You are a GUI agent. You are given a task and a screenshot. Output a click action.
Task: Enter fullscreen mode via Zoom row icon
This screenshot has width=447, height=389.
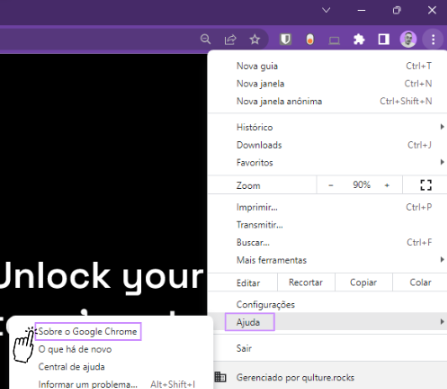click(426, 185)
